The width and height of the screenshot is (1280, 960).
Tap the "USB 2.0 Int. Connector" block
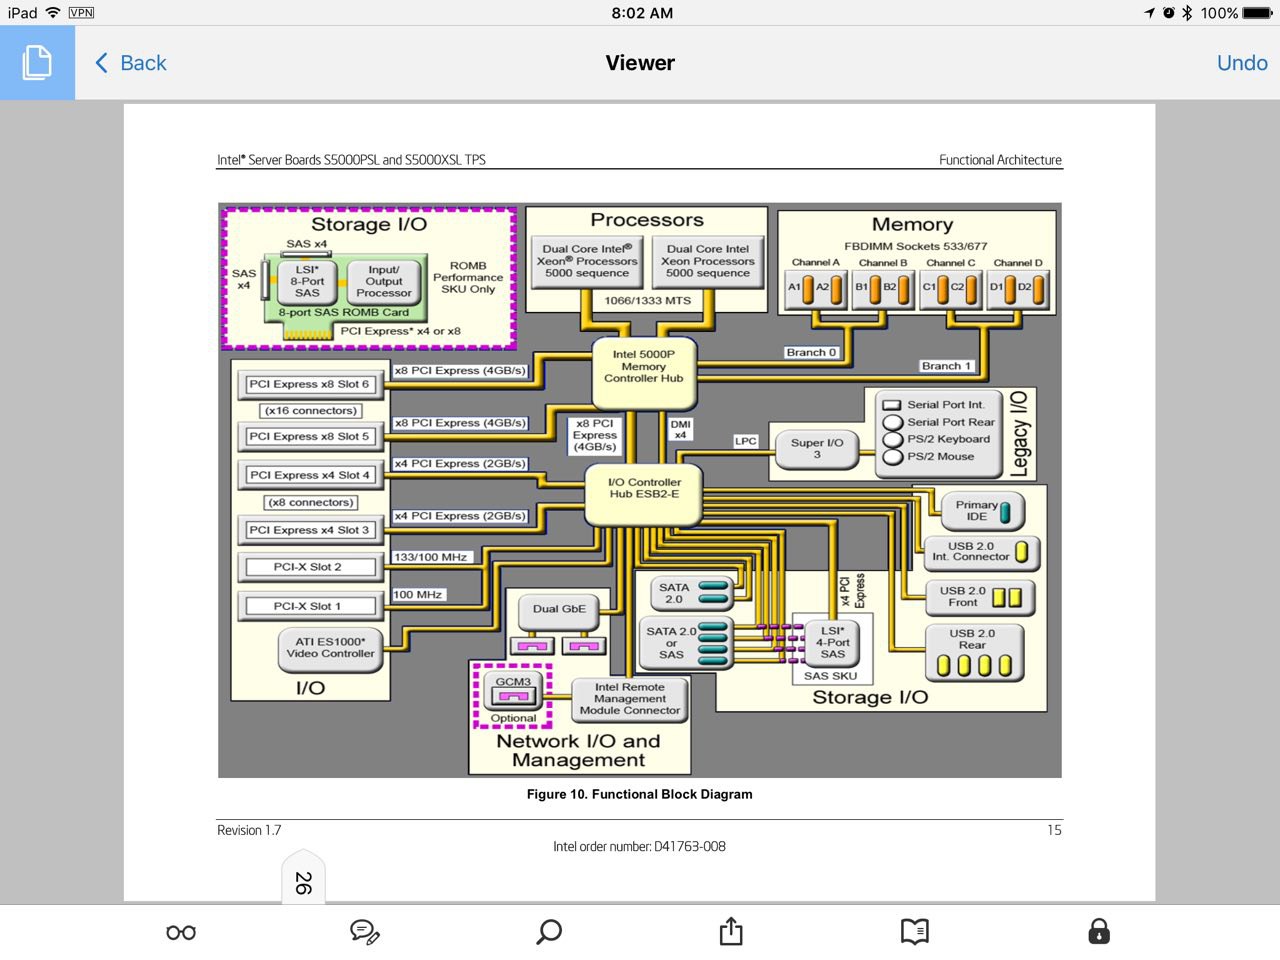pos(982,552)
